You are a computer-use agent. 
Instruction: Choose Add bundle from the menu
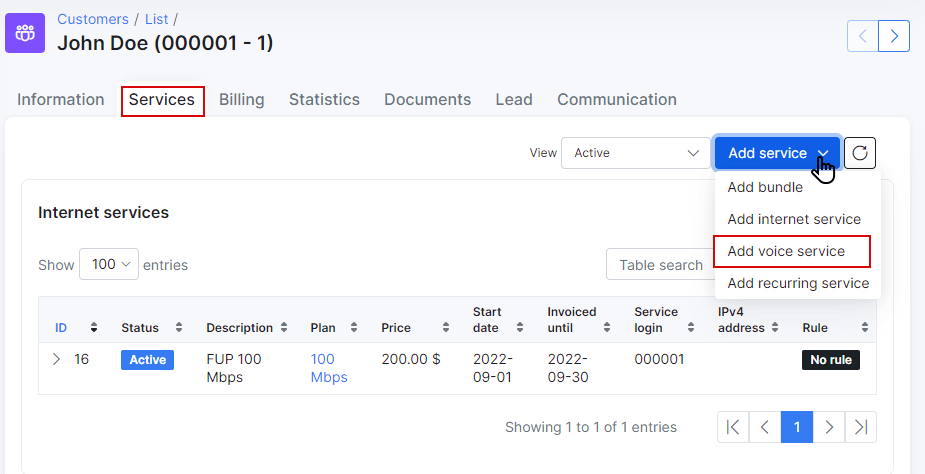[x=765, y=188]
